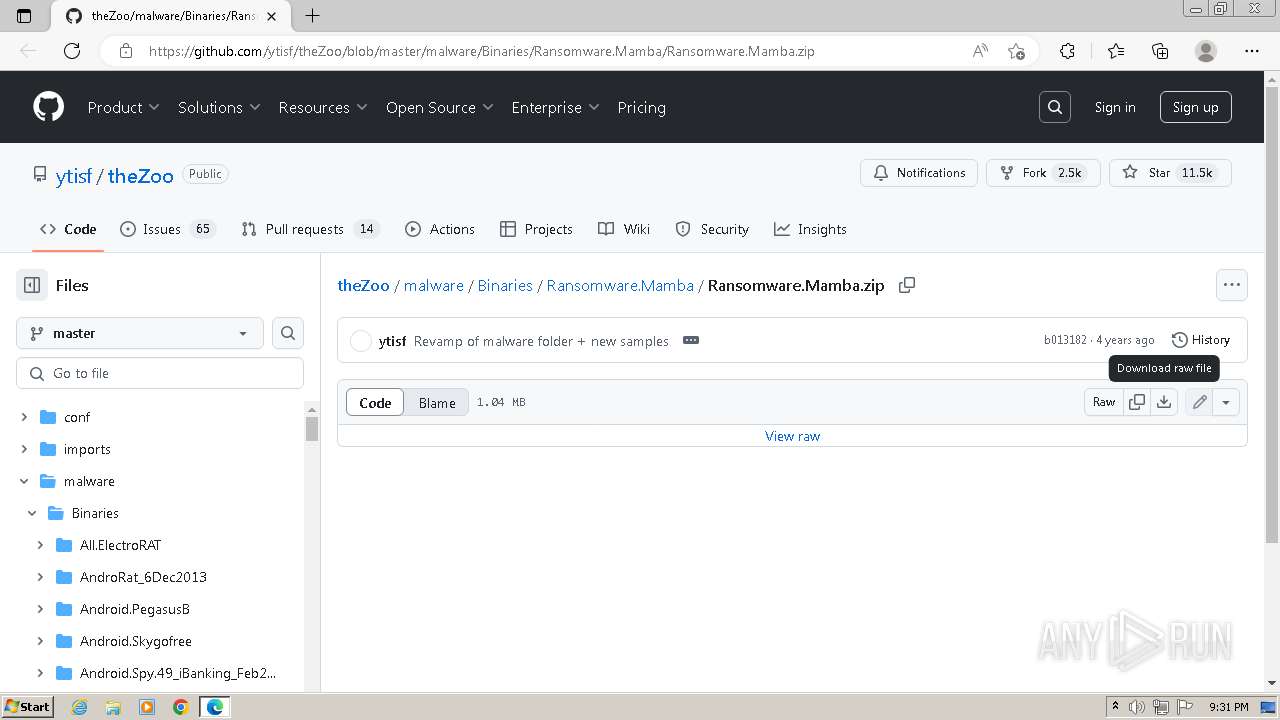Open the browser extensions icon
1280x720 pixels.
click(1067, 51)
